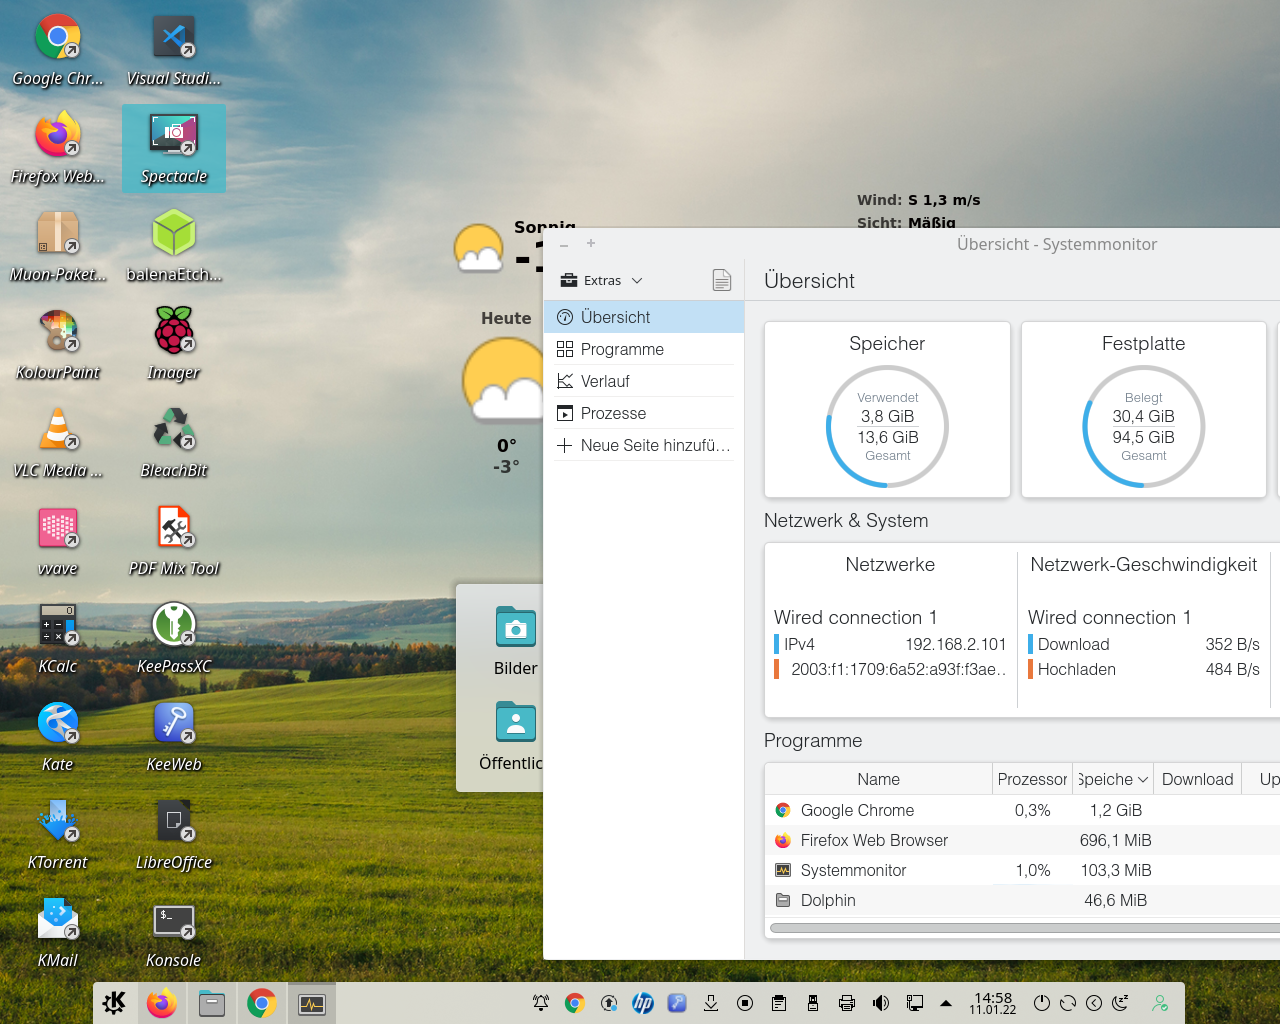Open Visual Studio Code desktop shortcut
The height and width of the screenshot is (1024, 1280).
174,50
